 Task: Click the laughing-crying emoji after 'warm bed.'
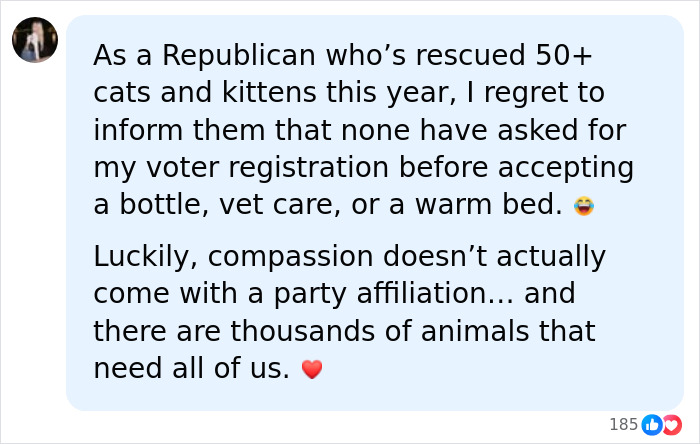(584, 206)
